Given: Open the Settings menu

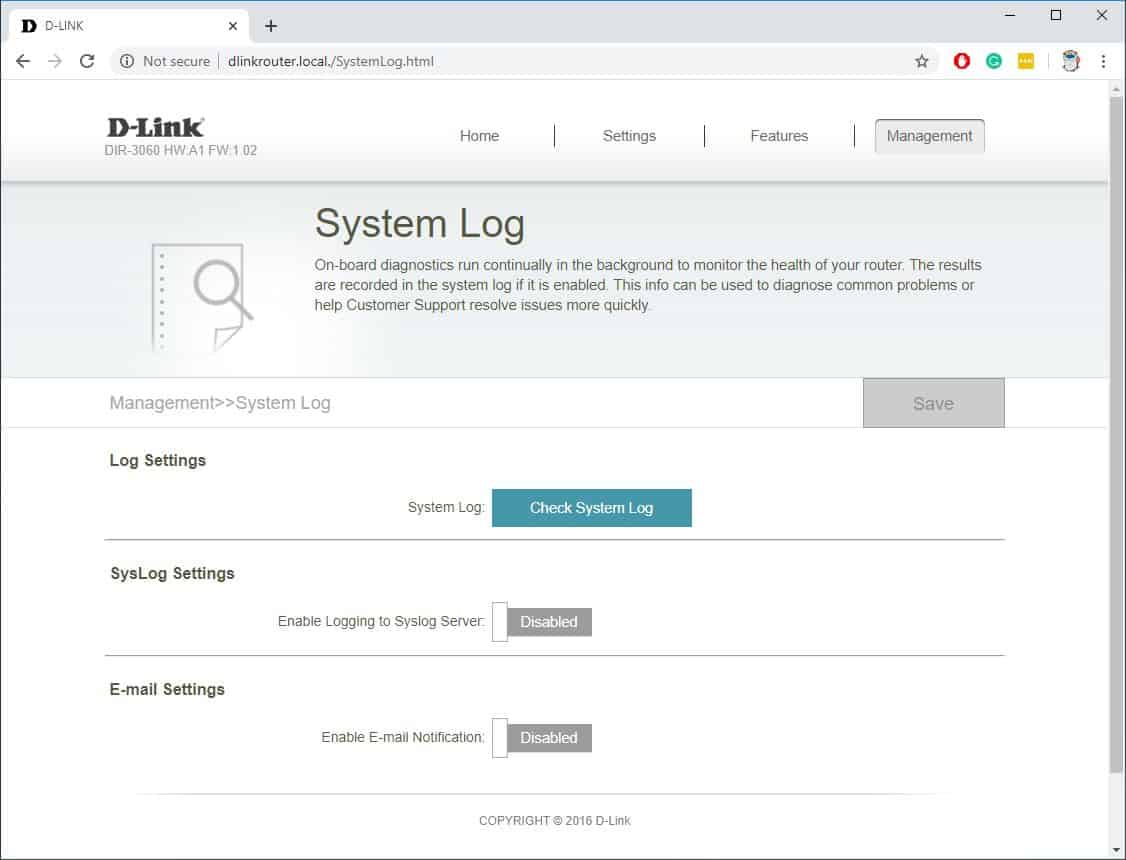Looking at the screenshot, I should [629, 136].
